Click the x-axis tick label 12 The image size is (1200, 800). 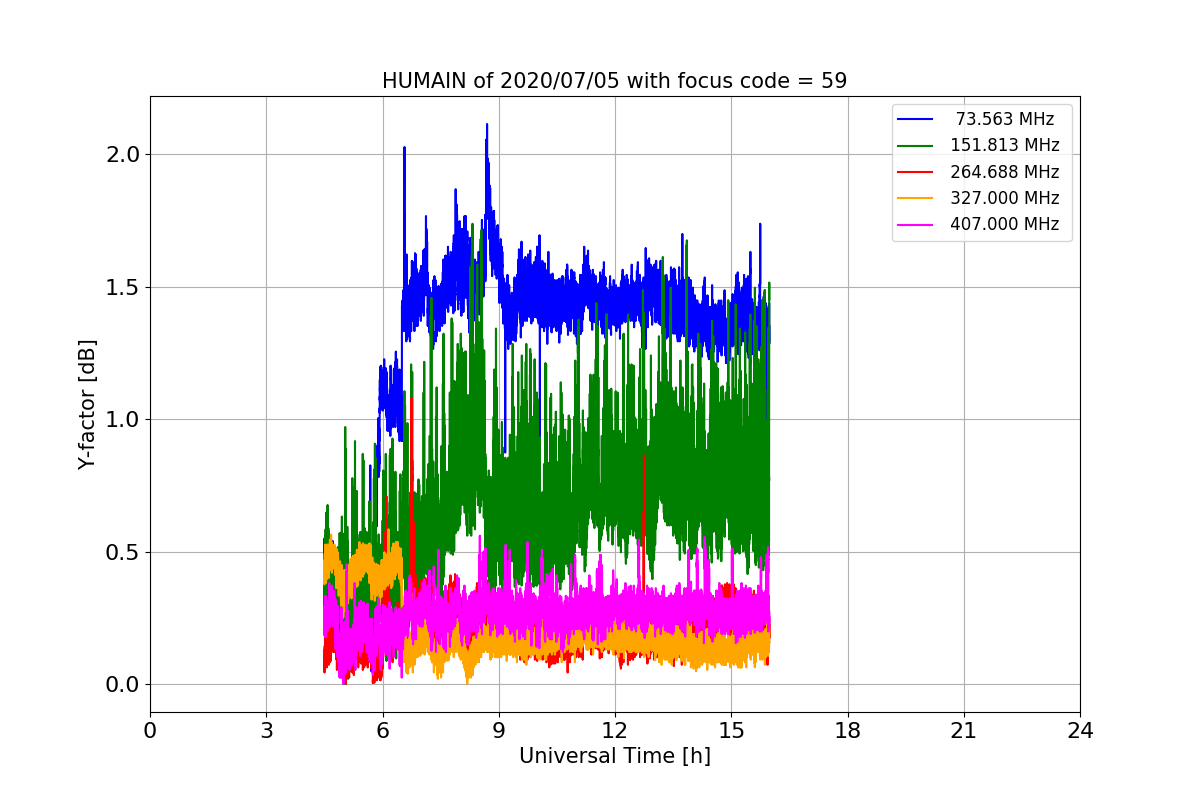click(615, 730)
